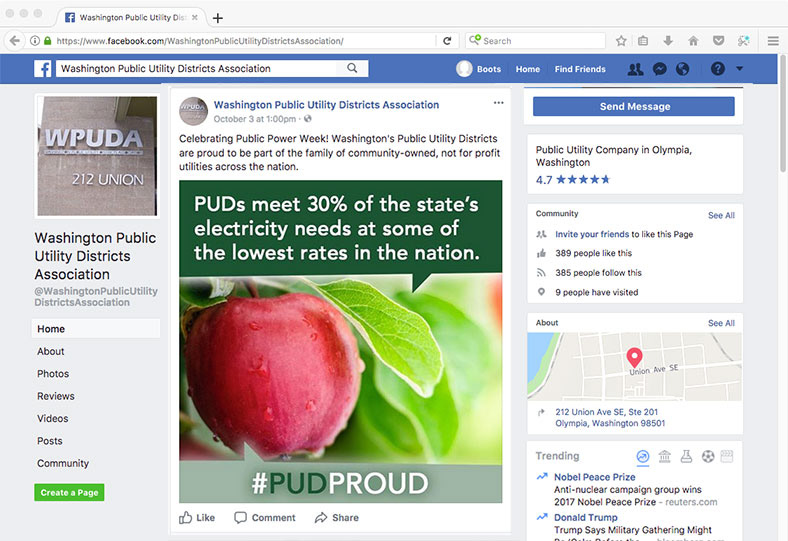
Task: Click the browser back arrow
Action: pyautogui.click(x=15, y=41)
